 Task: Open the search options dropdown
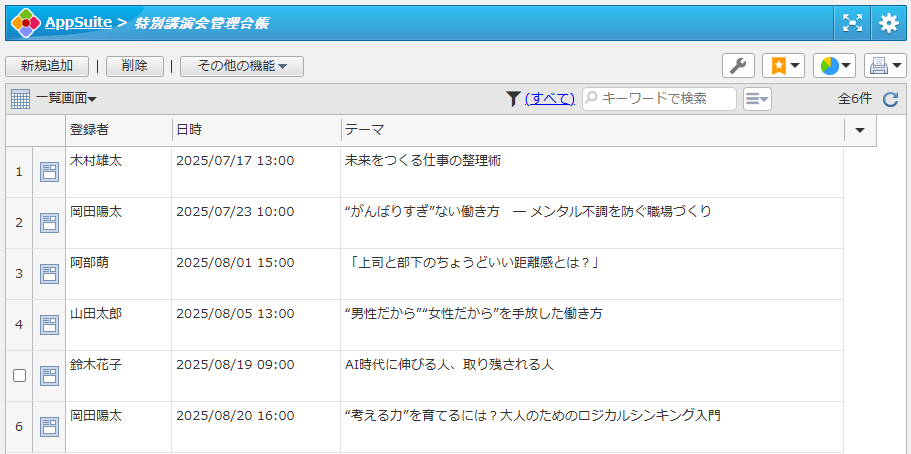pyautogui.click(x=757, y=98)
